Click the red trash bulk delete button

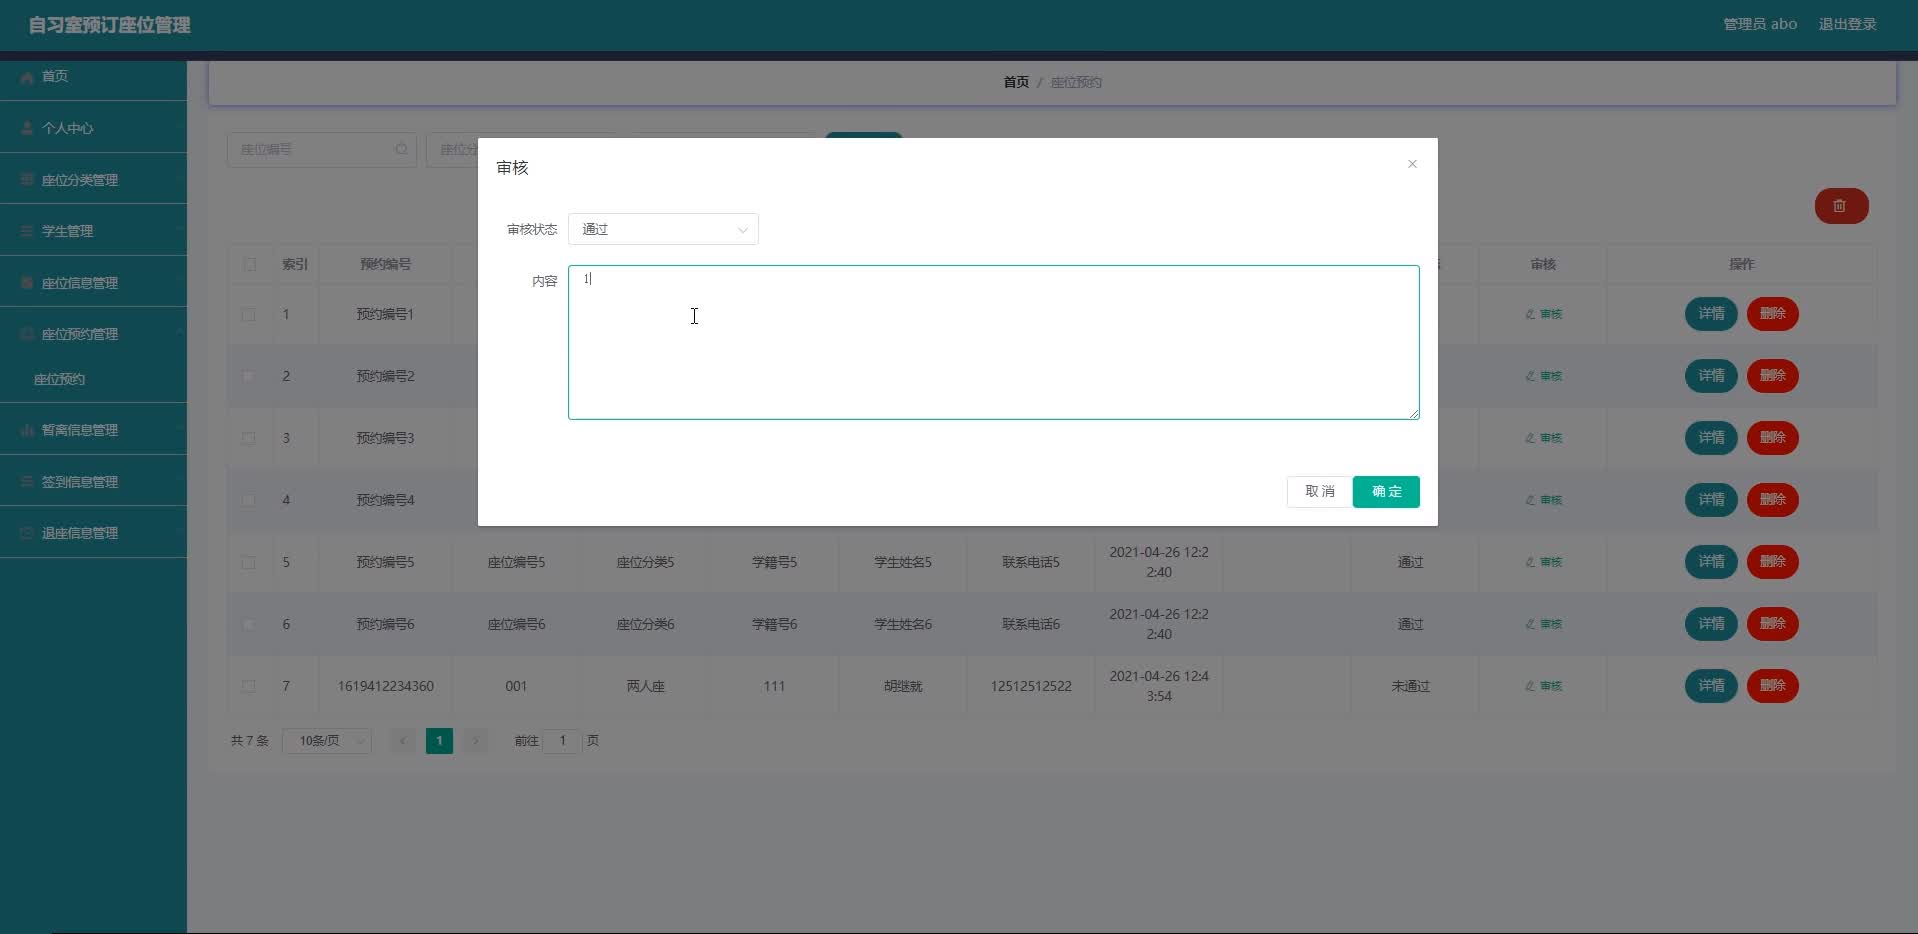tap(1841, 206)
